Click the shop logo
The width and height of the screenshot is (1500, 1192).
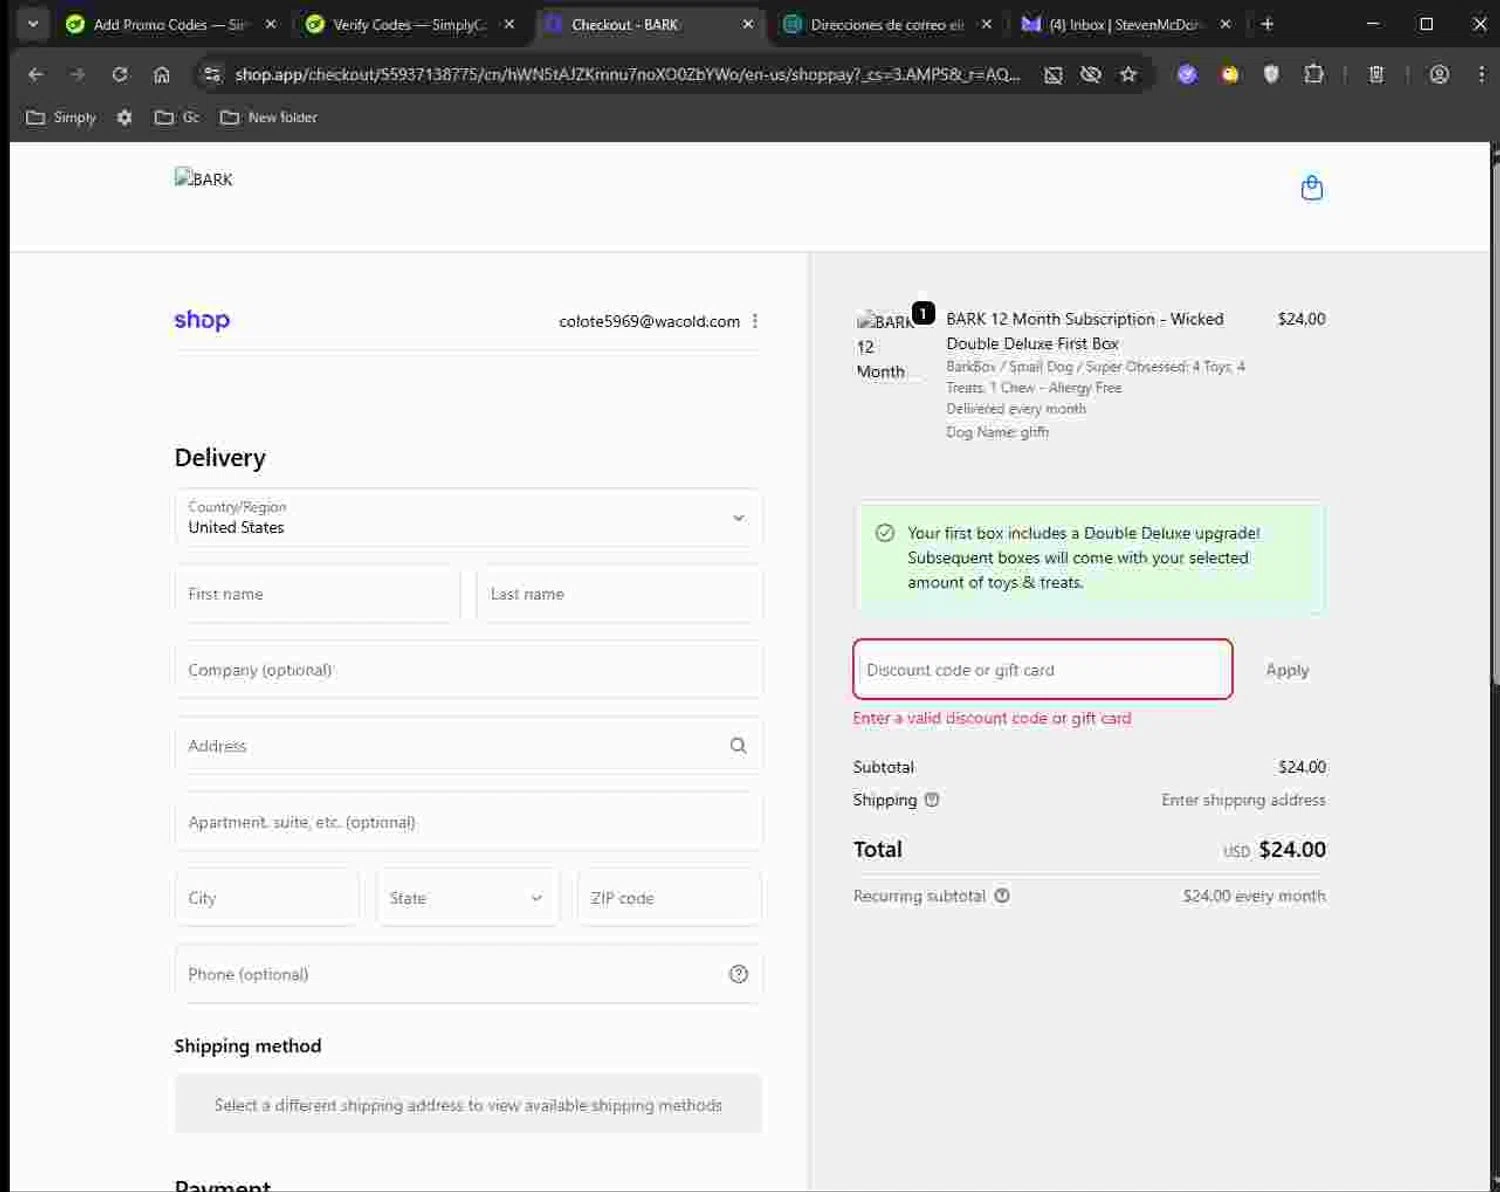coord(202,320)
